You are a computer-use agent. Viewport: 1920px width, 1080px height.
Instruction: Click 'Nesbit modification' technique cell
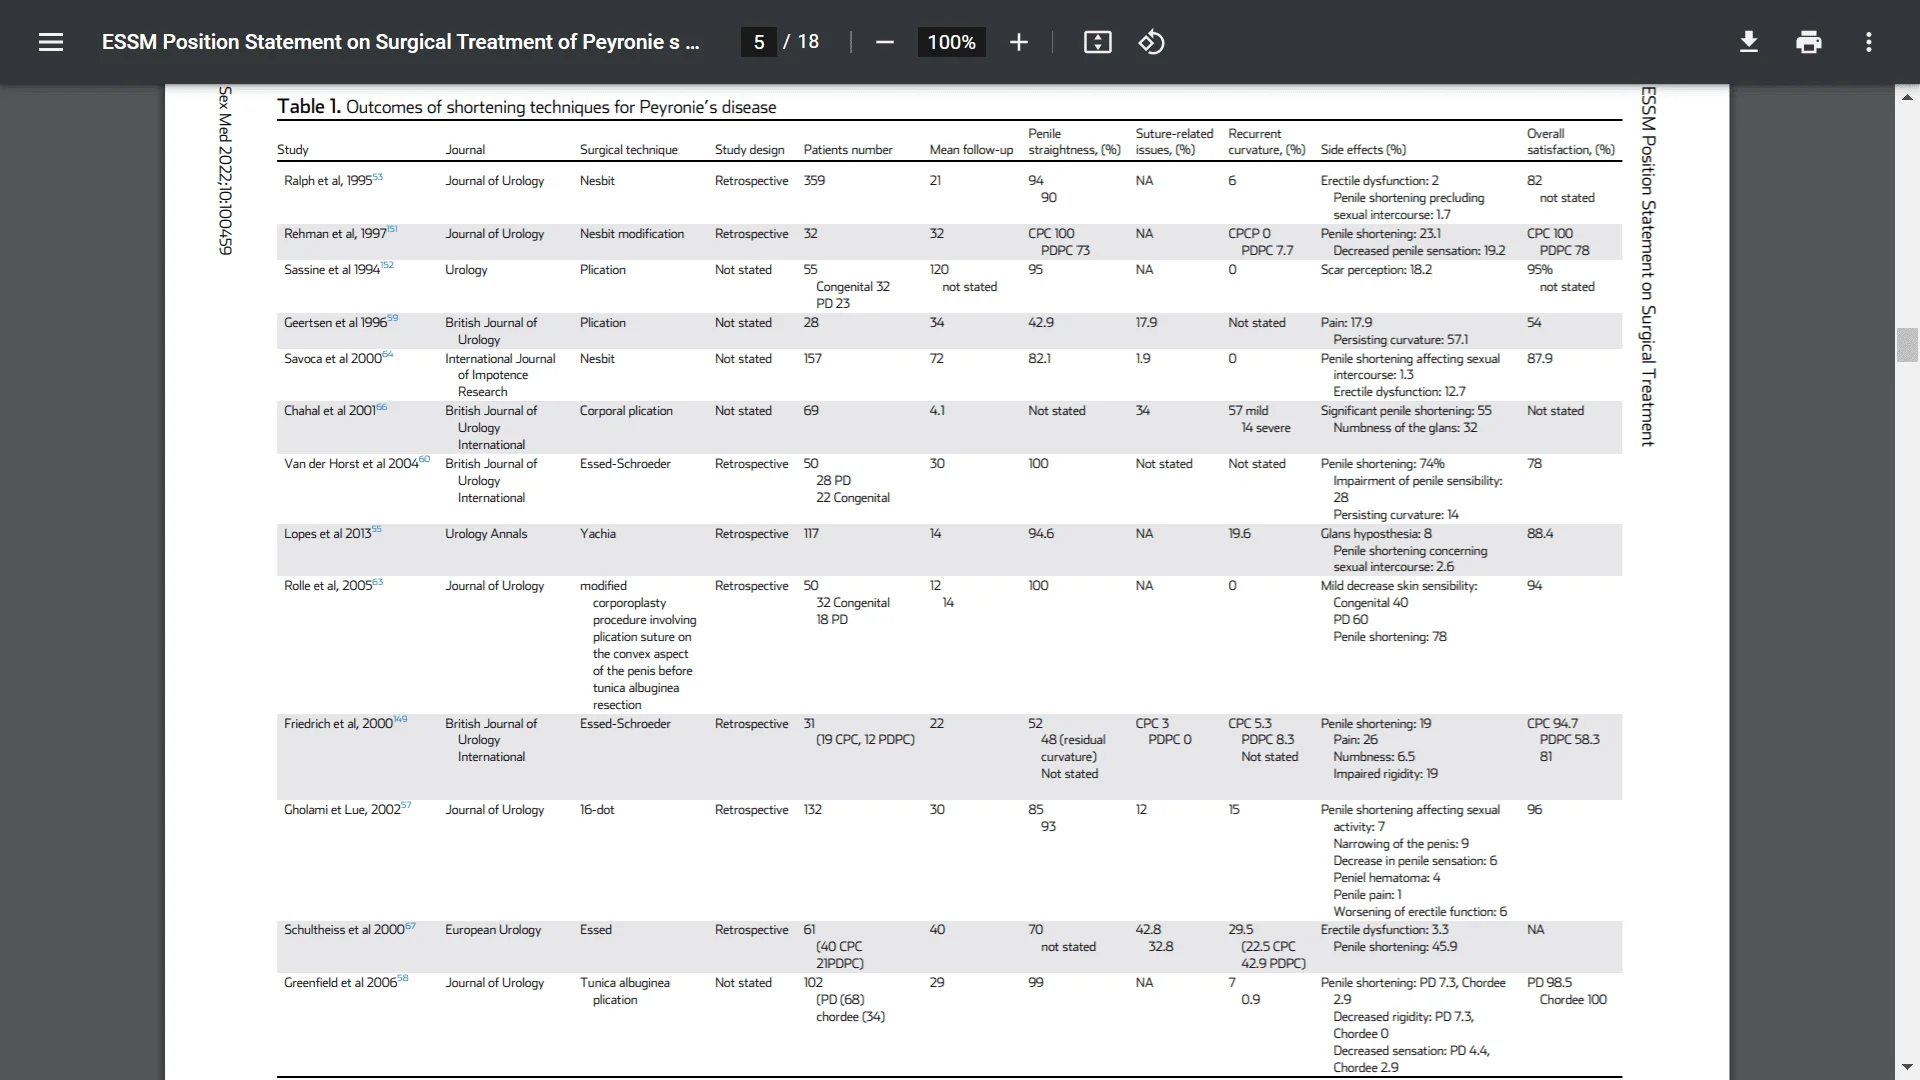point(632,234)
